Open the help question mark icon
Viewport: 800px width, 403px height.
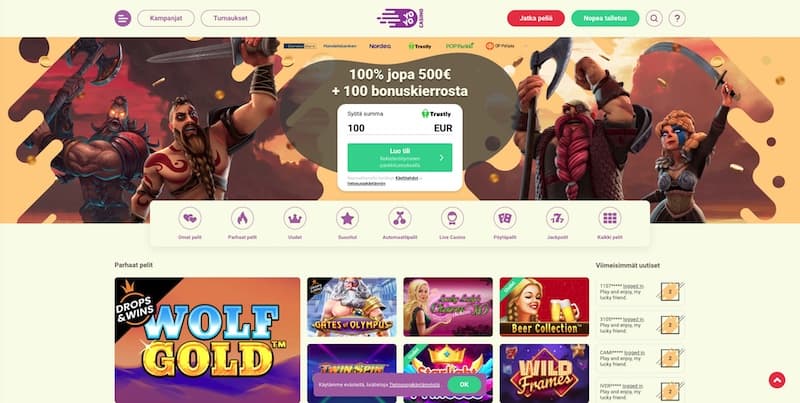coord(677,18)
